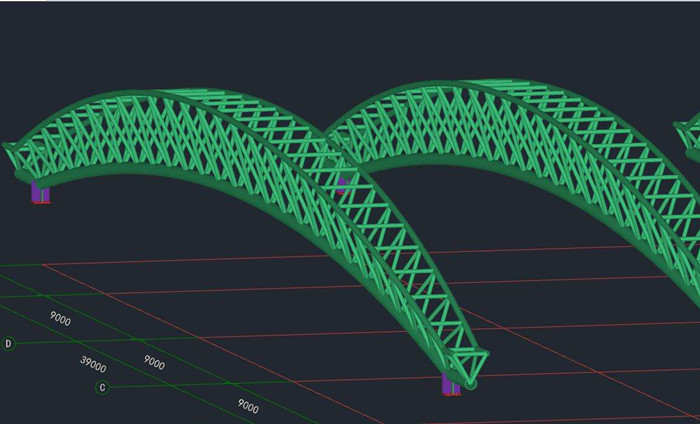Click the round tube end at front arch foot
This screenshot has height=424, width=700.
470,383
